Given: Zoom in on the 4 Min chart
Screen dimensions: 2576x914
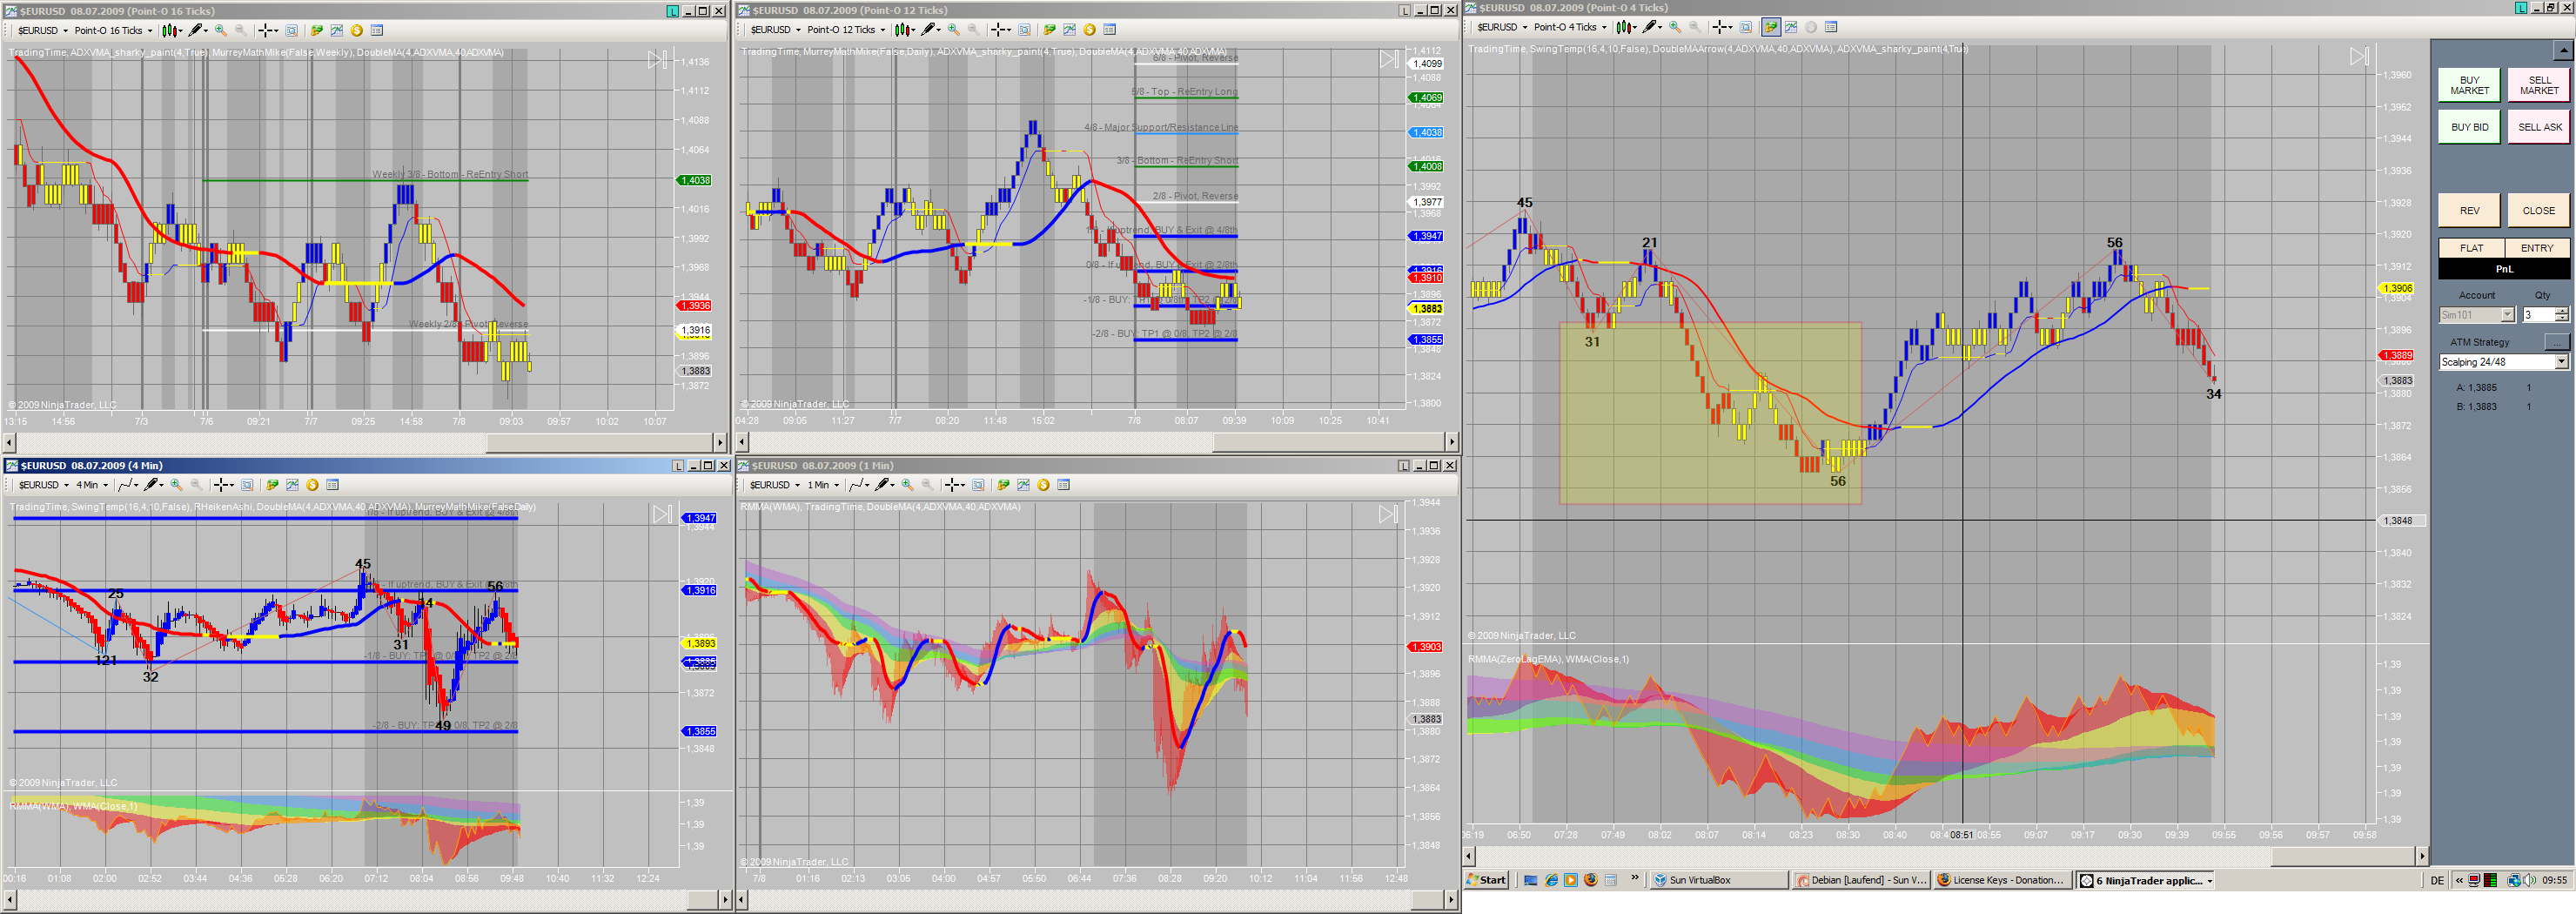Looking at the screenshot, I should click(177, 485).
